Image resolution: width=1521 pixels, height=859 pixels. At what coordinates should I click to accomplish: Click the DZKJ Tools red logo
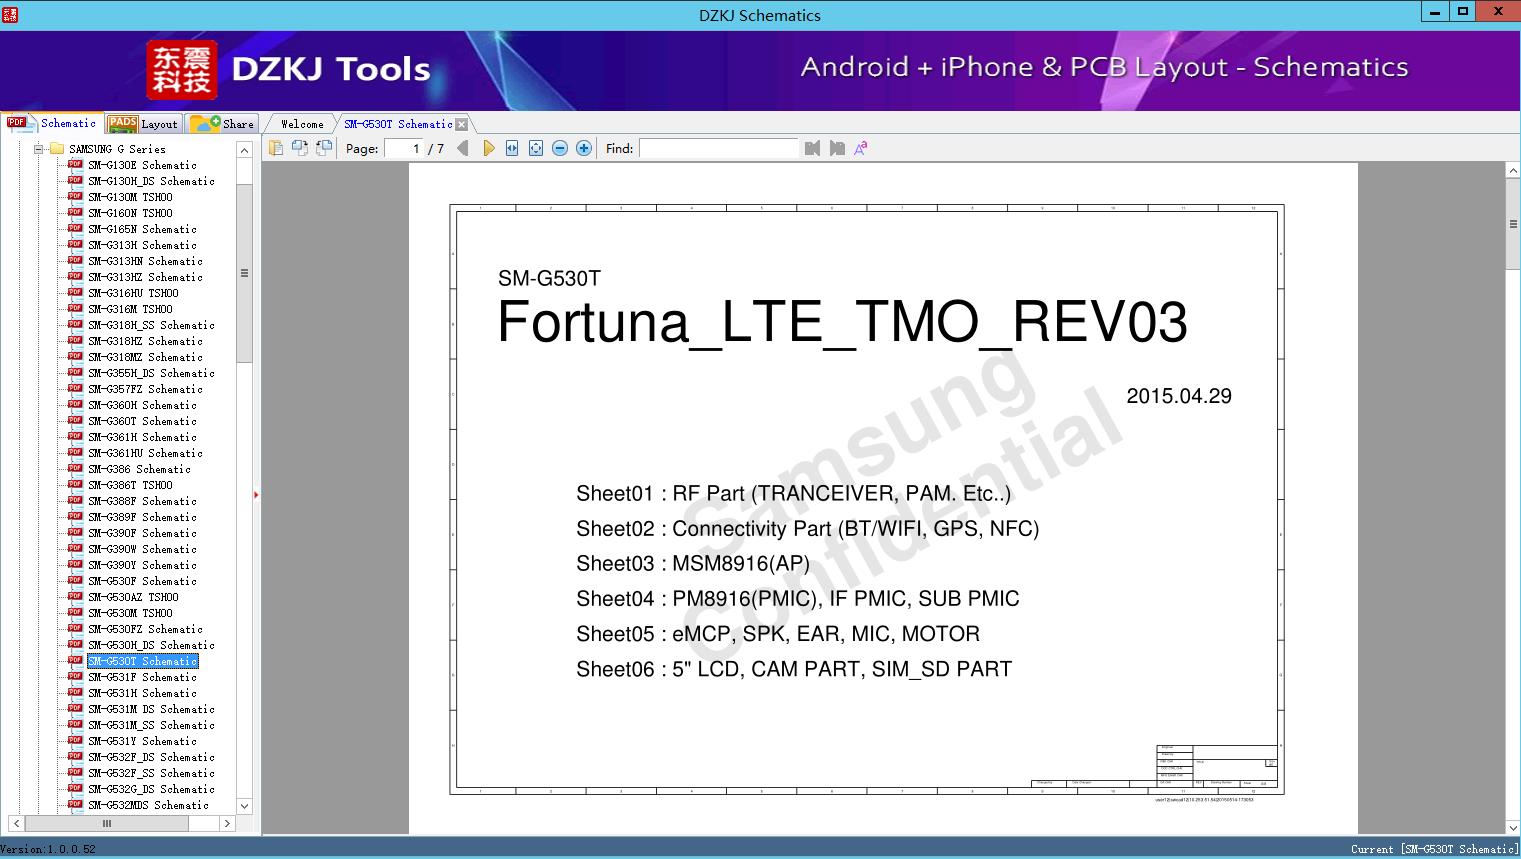[182, 70]
